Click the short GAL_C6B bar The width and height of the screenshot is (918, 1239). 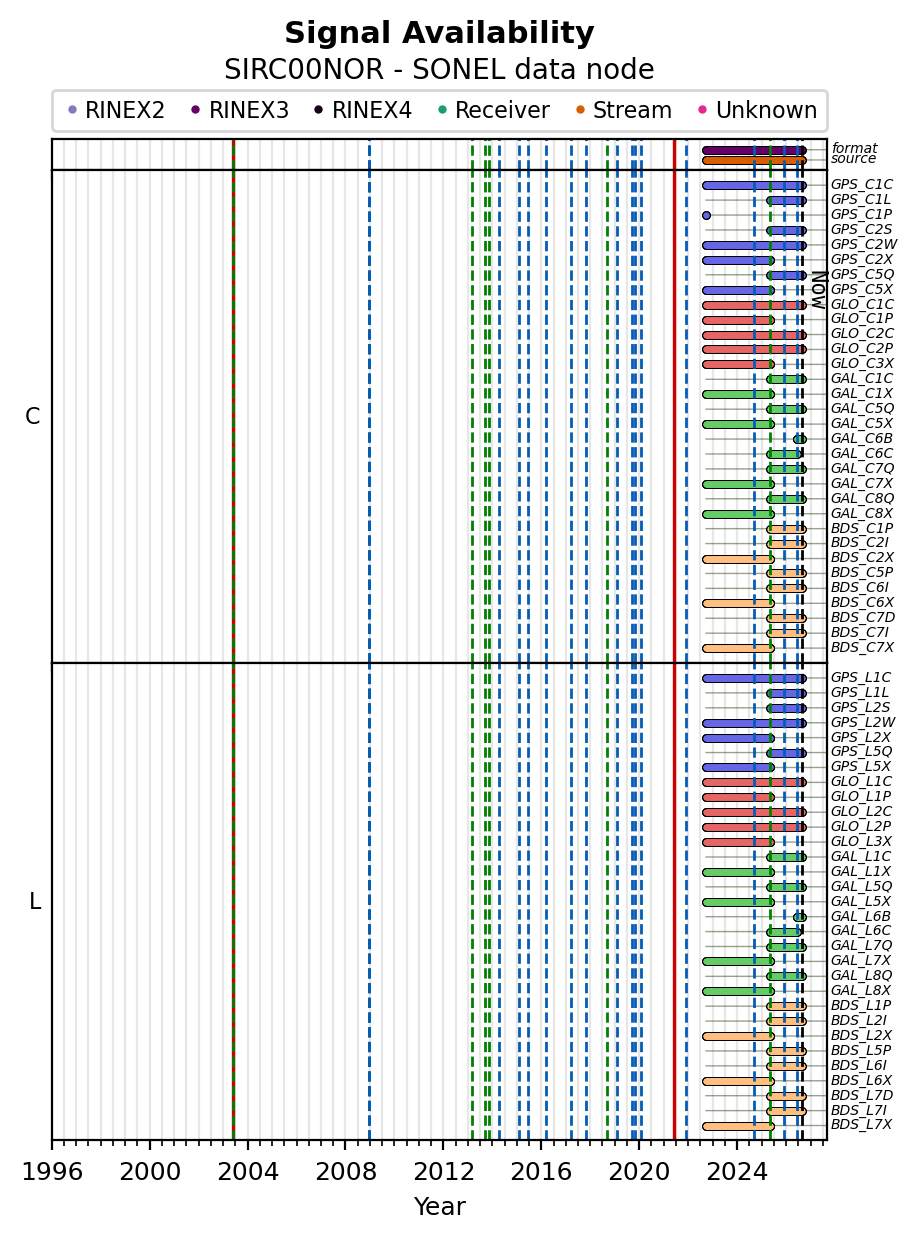800,439
